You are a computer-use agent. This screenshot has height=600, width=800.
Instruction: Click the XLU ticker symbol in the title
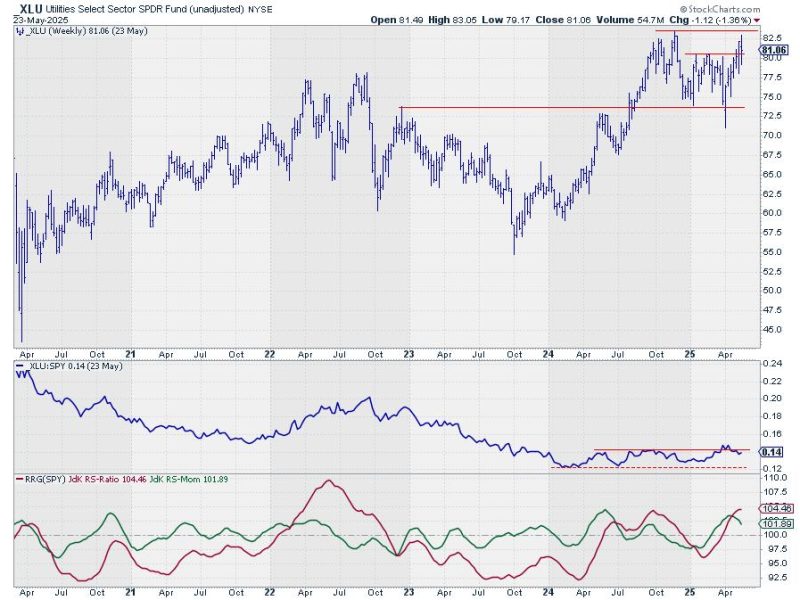click(31, 9)
